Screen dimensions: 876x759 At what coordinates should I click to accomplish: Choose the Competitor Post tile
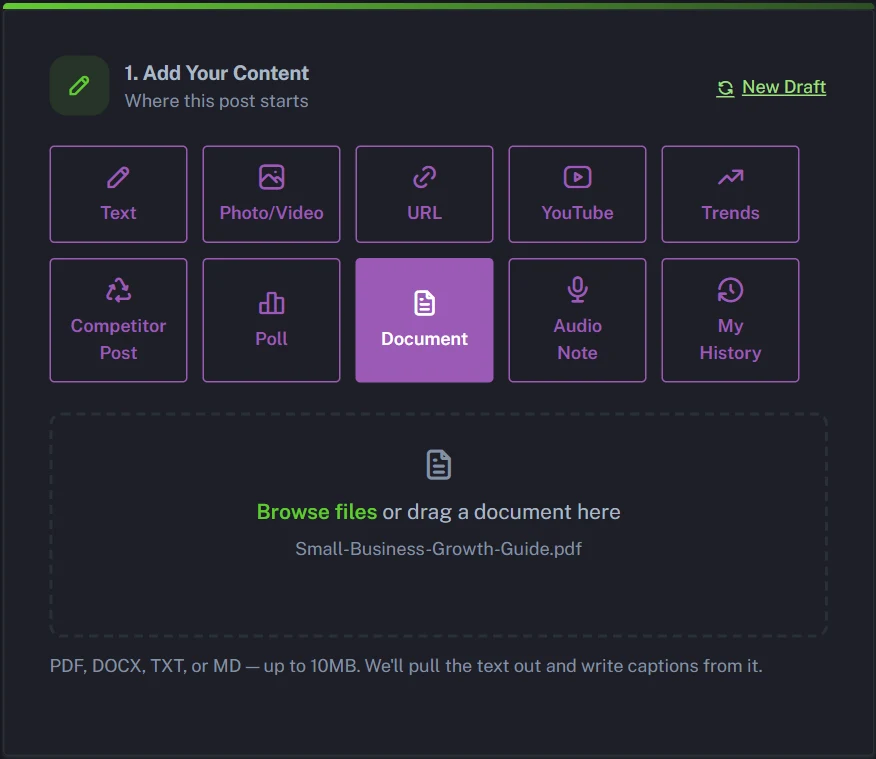click(118, 320)
